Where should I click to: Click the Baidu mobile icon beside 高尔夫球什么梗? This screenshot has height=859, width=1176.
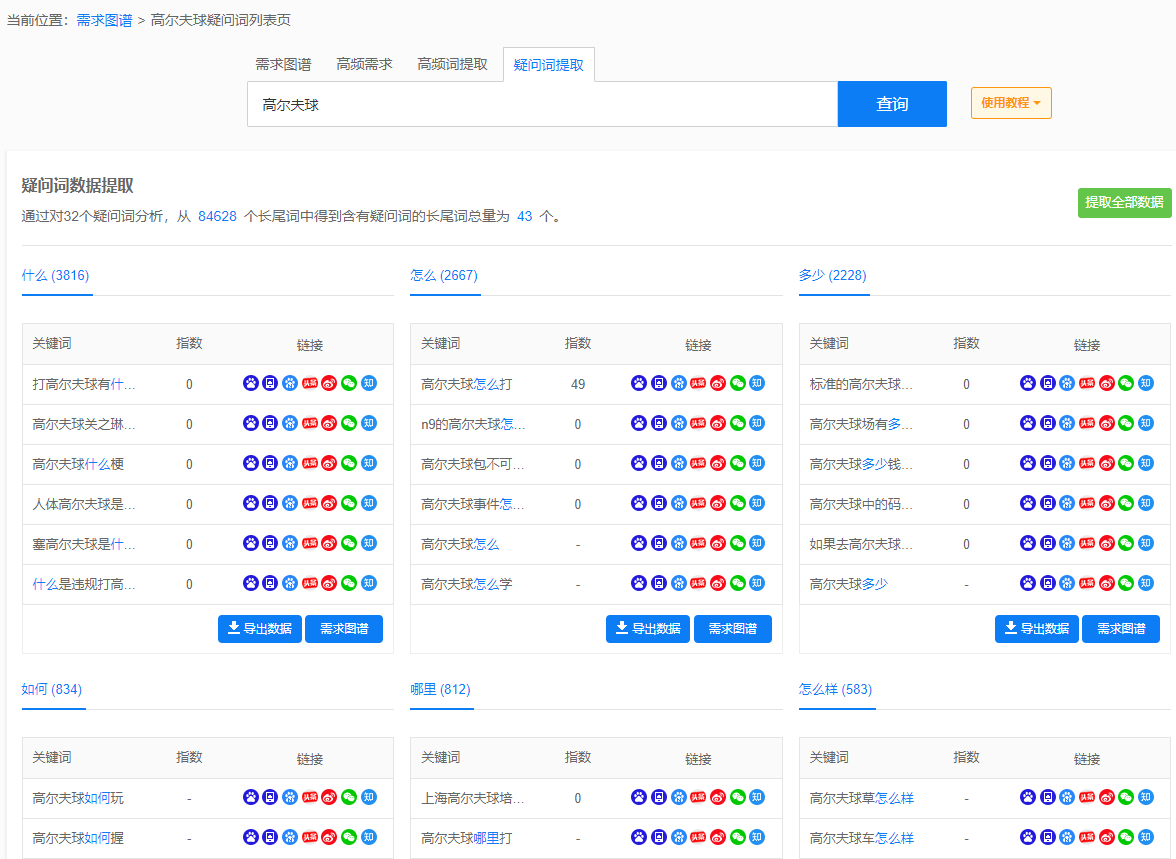coord(270,463)
